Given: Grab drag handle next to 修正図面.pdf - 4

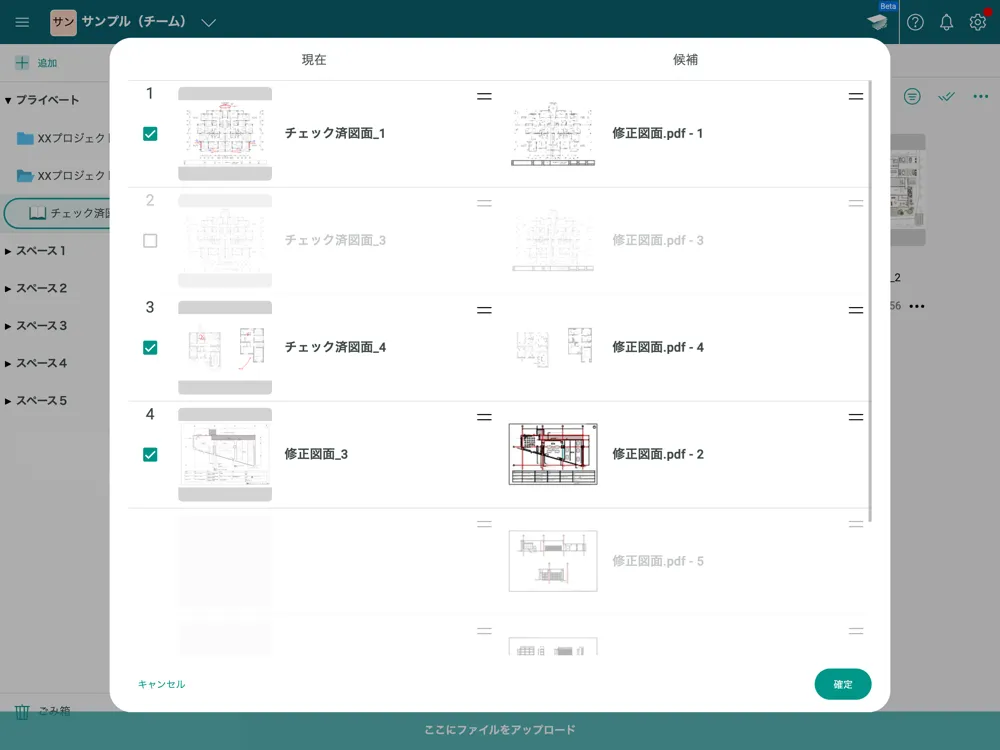Looking at the screenshot, I should [x=856, y=310].
